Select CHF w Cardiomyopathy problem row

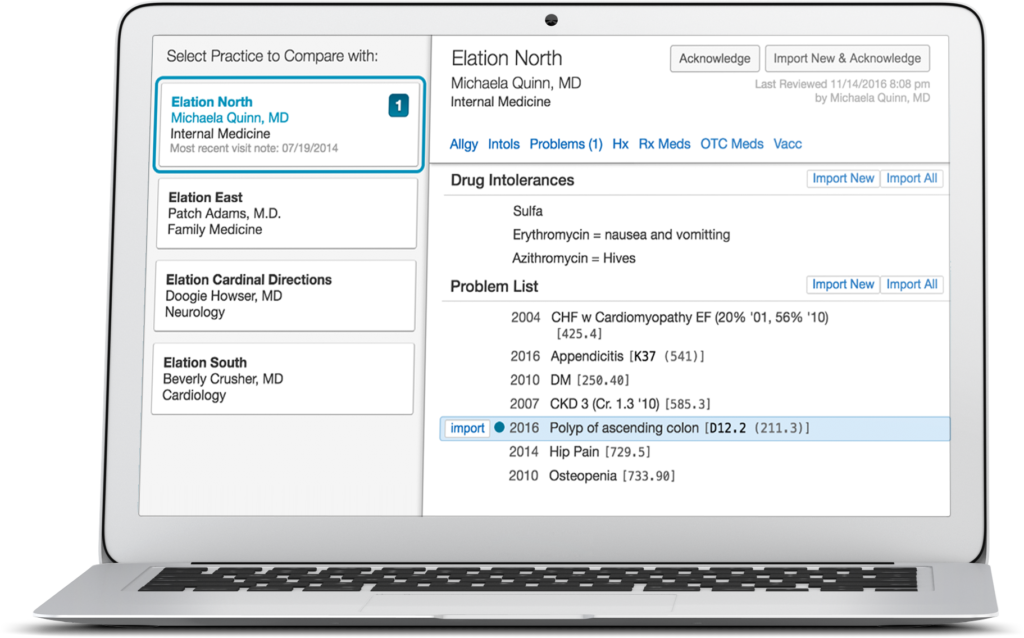coord(669,325)
